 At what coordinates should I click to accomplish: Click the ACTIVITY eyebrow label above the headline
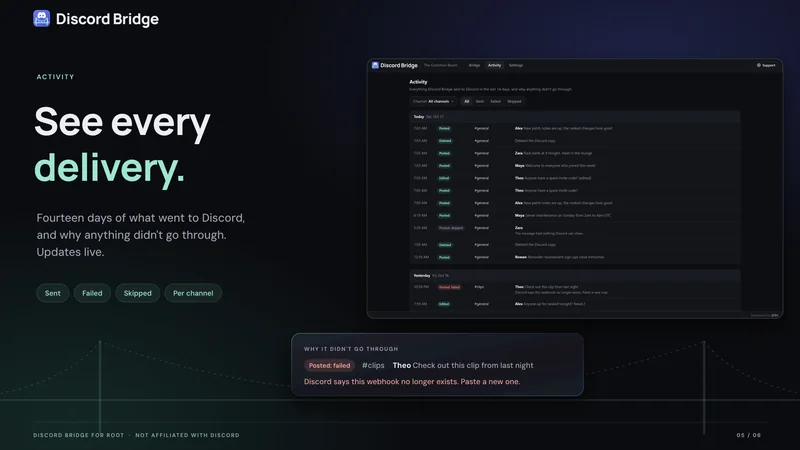(56, 77)
